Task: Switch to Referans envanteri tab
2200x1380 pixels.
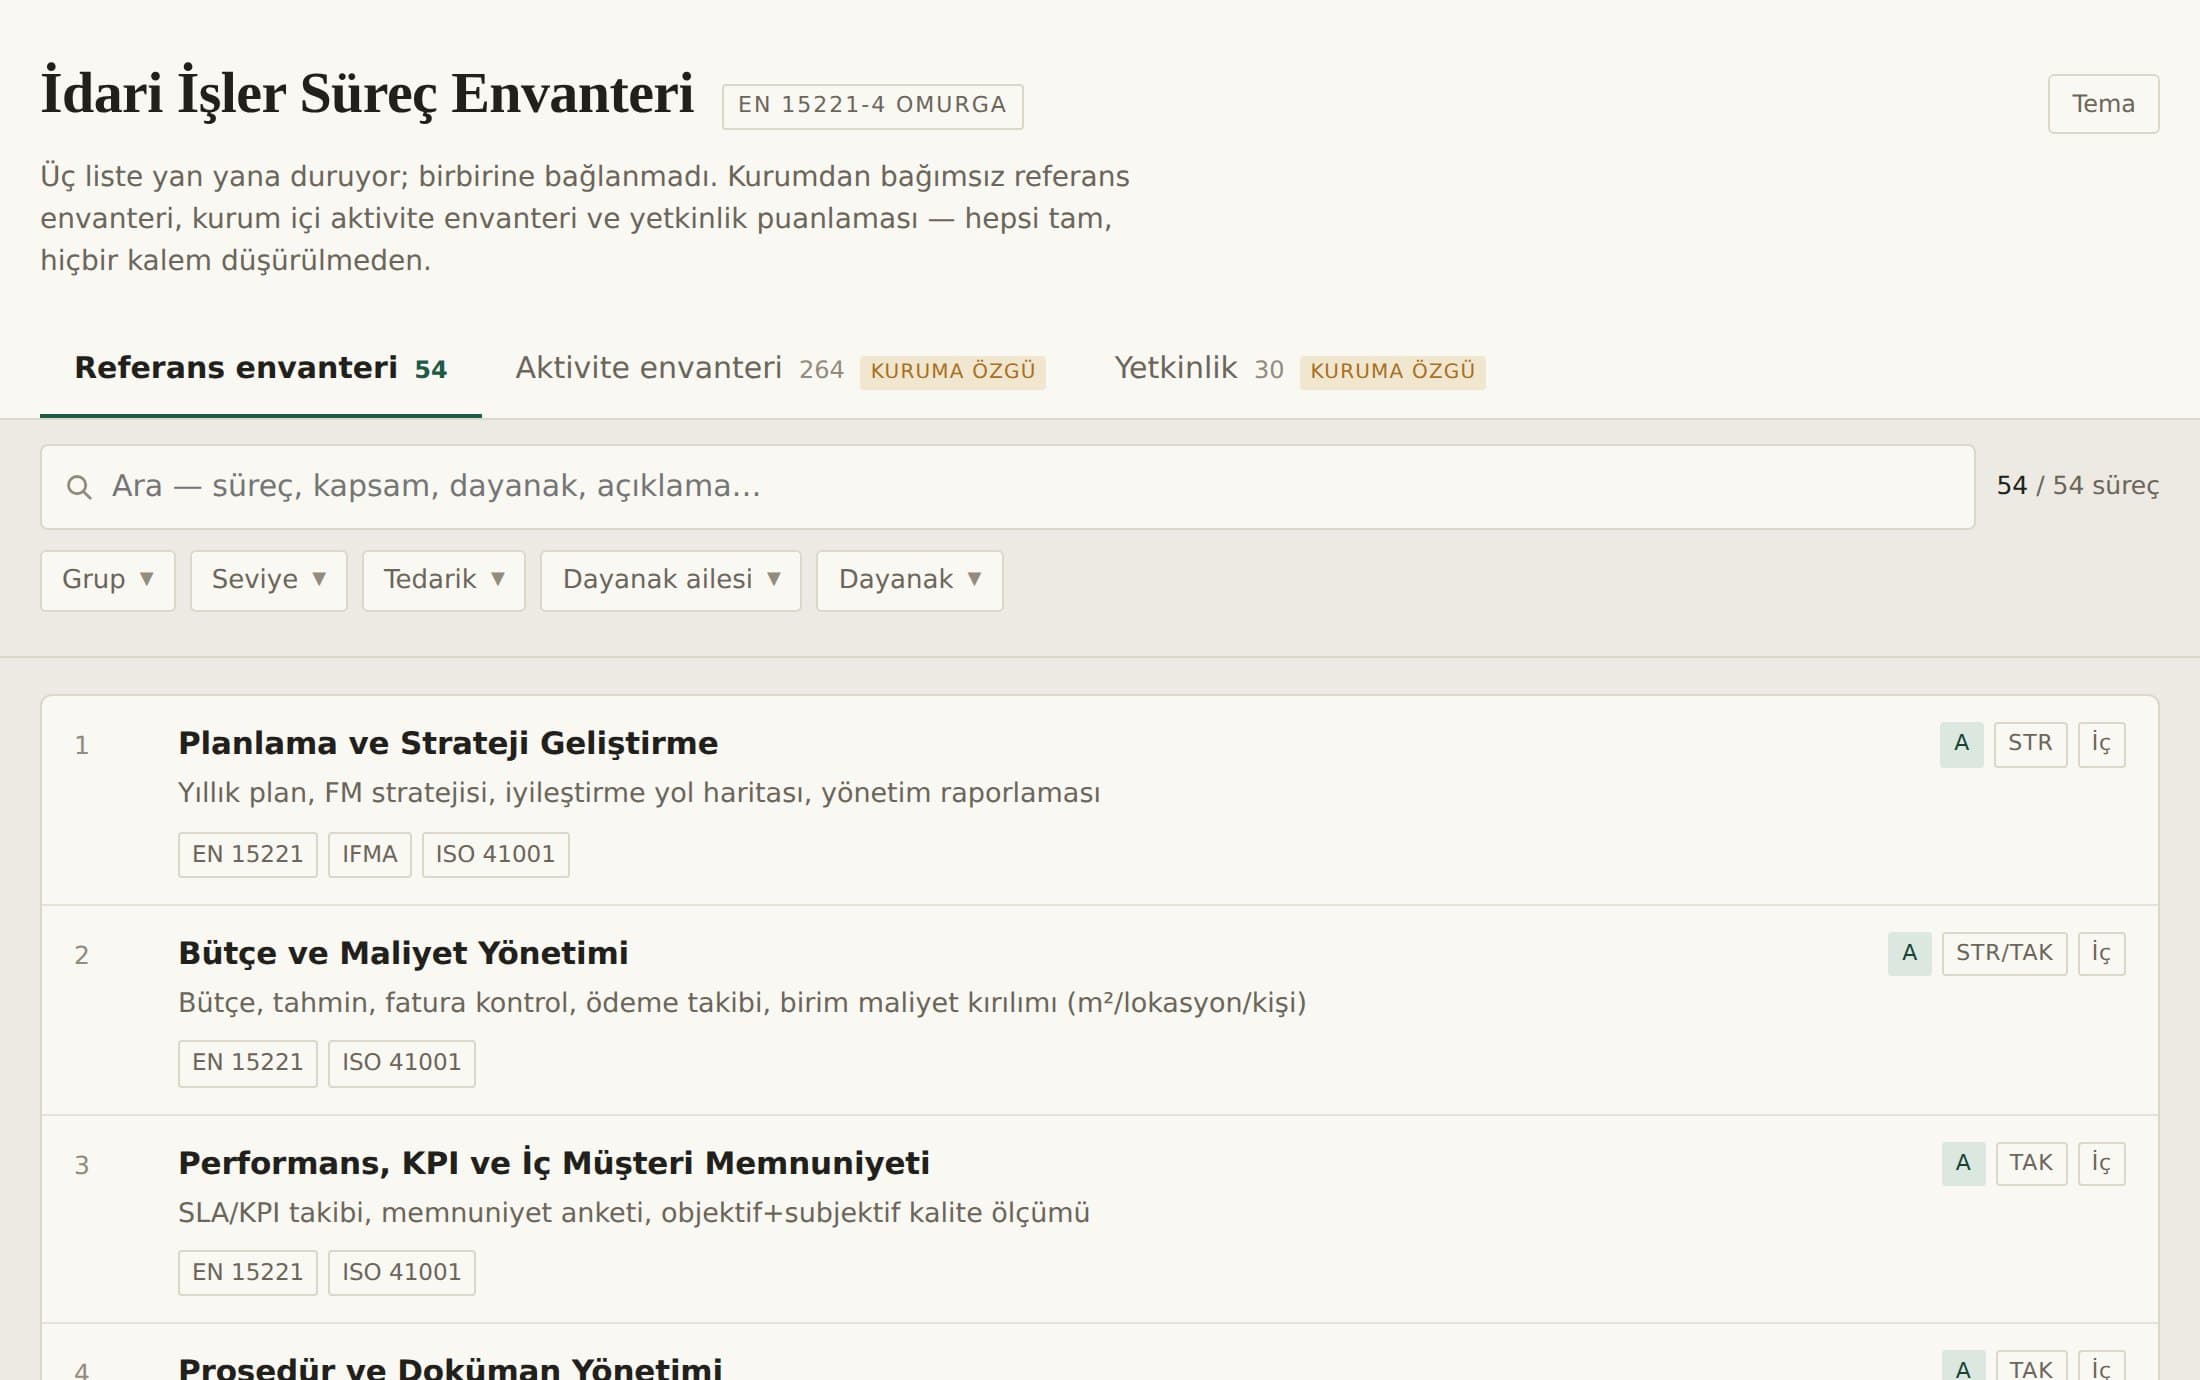Action: click(x=261, y=368)
